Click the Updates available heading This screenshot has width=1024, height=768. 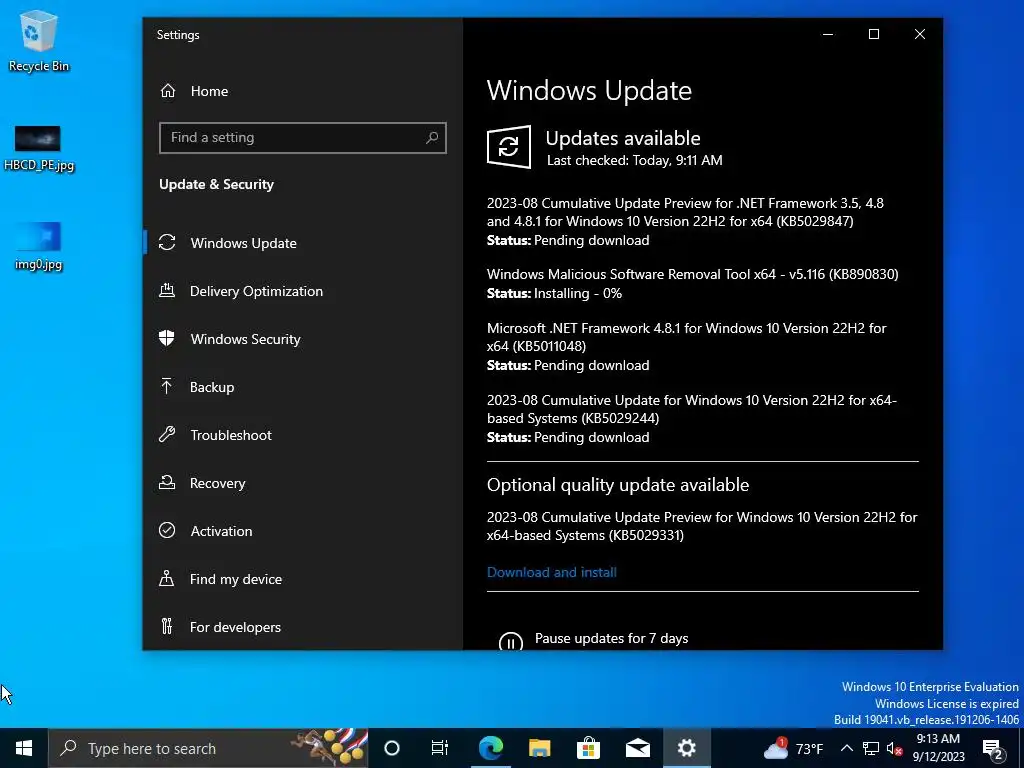[623, 138]
